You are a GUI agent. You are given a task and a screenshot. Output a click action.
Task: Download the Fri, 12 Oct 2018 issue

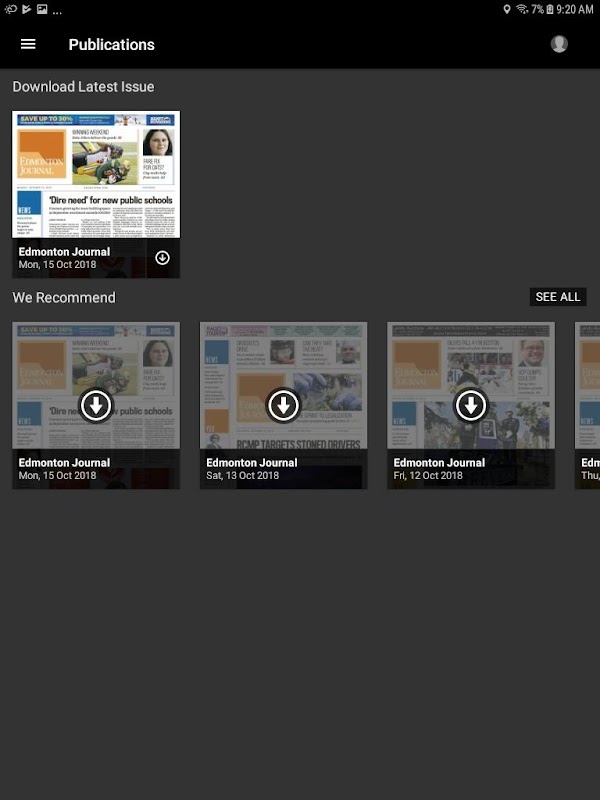coord(470,406)
